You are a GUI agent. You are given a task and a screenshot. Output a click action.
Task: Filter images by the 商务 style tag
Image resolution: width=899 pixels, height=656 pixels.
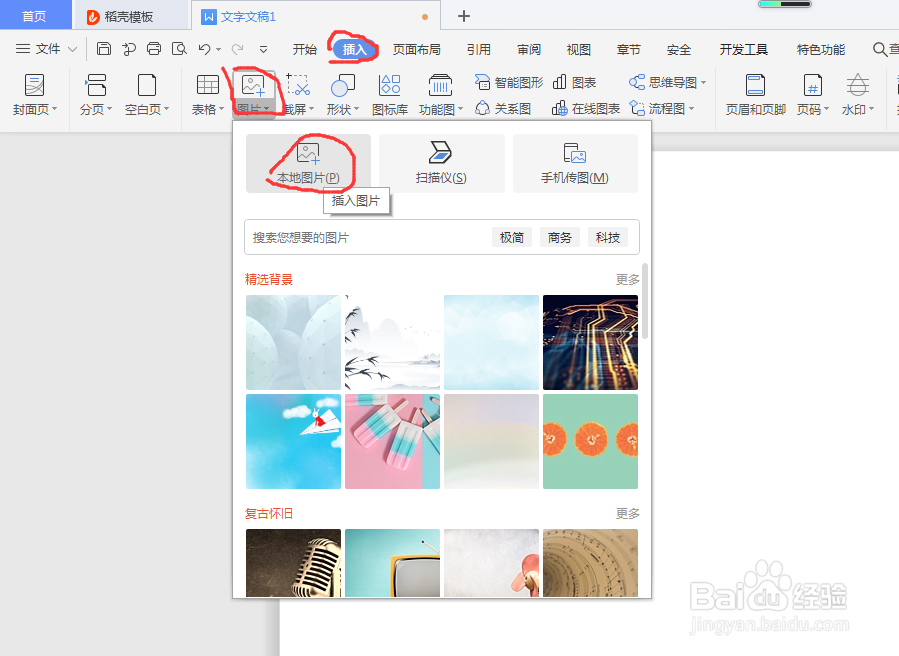pyautogui.click(x=559, y=237)
